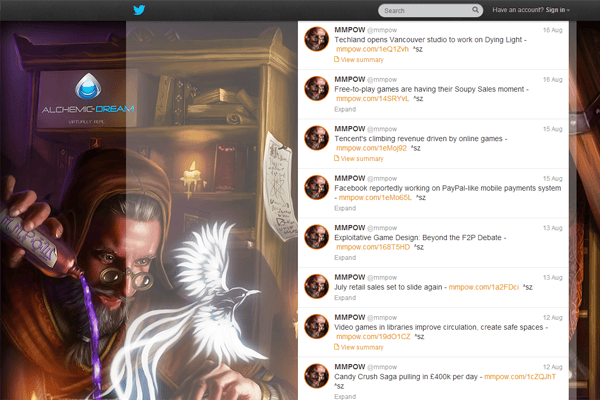Click avatar on Candy Crush Saga tweet

click(x=316, y=376)
